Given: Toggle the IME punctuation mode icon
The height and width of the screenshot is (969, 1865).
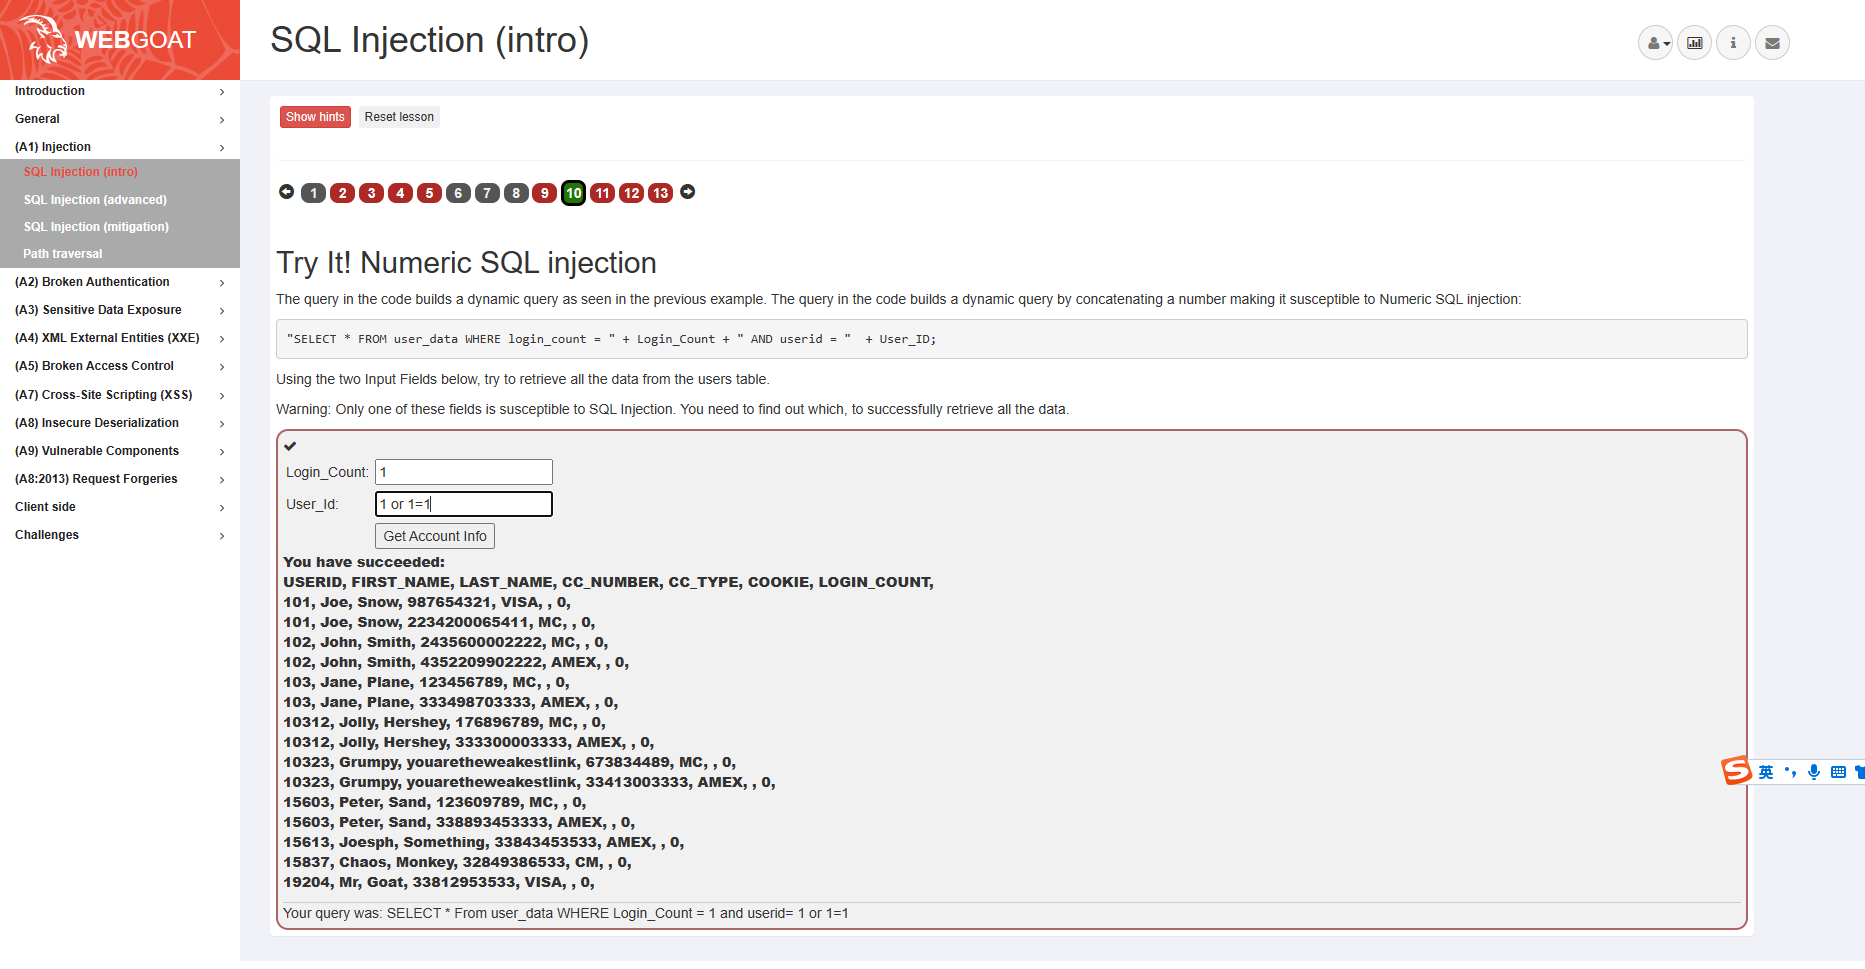Looking at the screenshot, I should tap(1790, 772).
